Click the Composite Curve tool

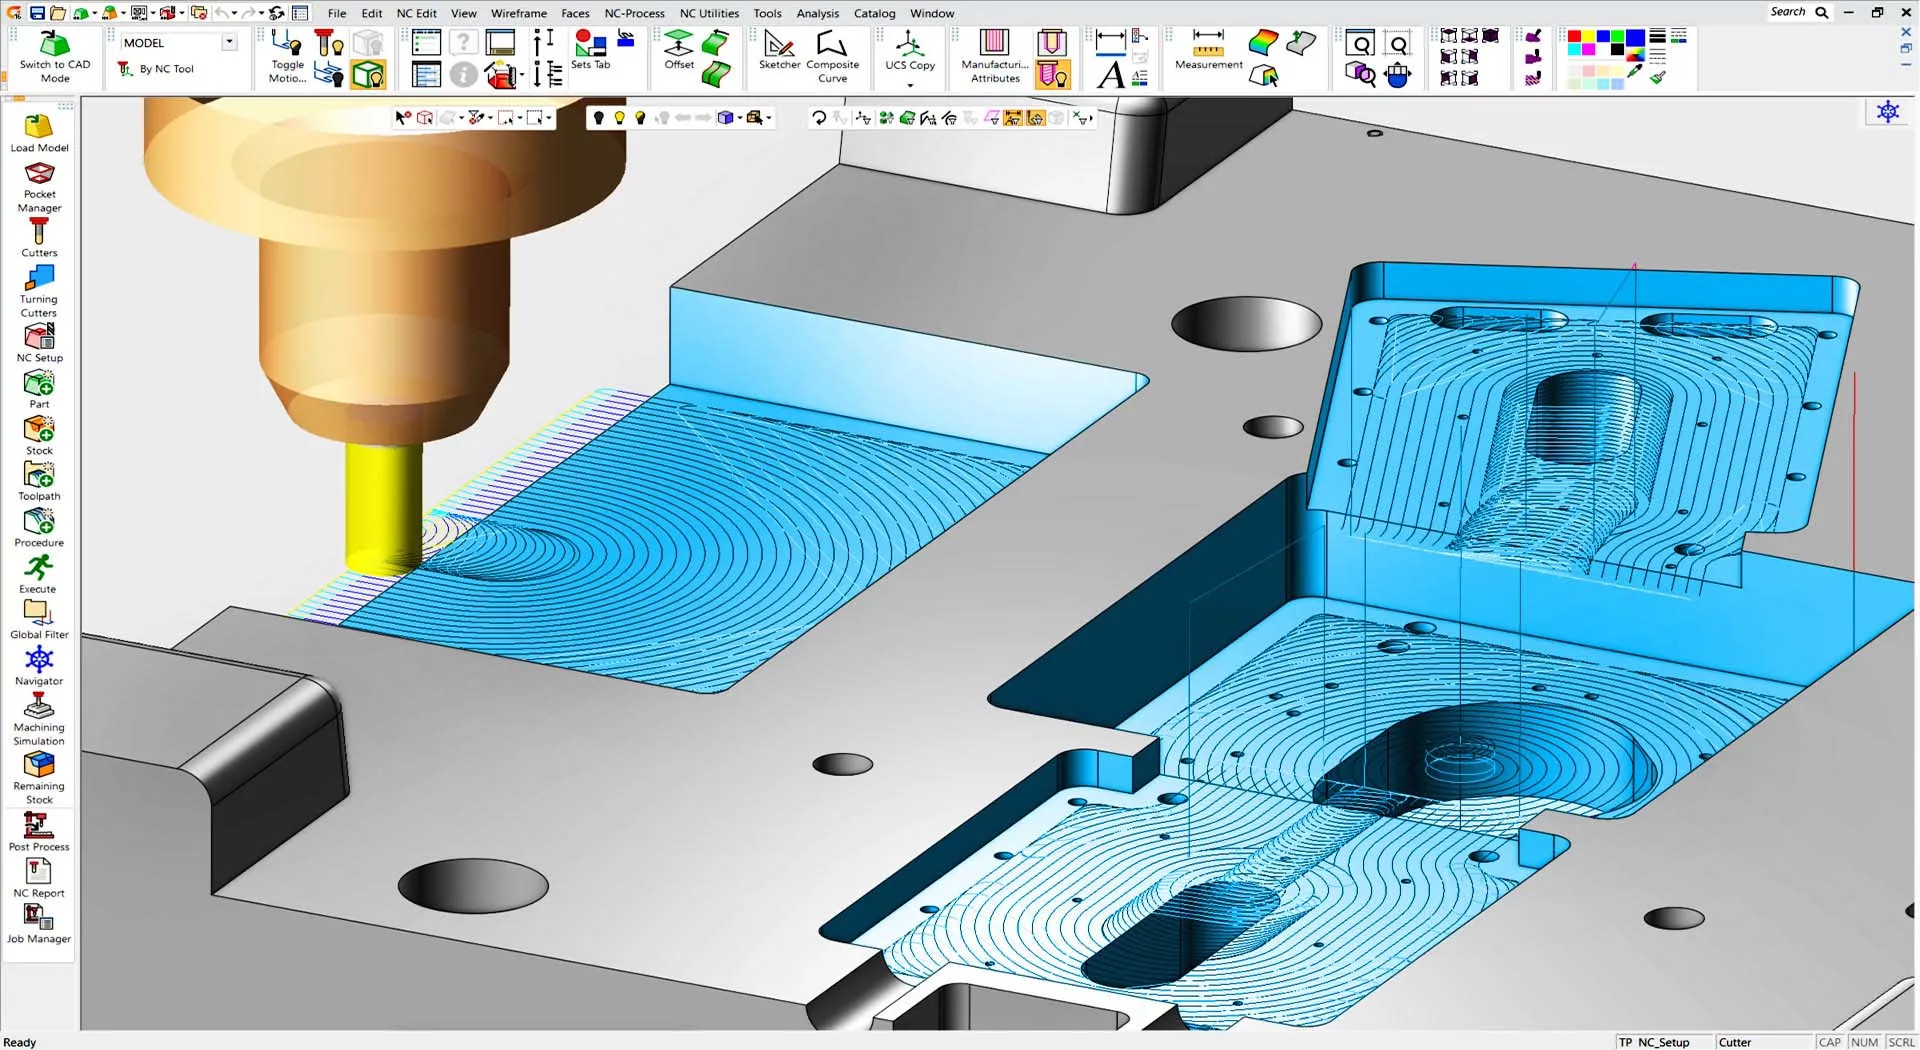point(832,55)
